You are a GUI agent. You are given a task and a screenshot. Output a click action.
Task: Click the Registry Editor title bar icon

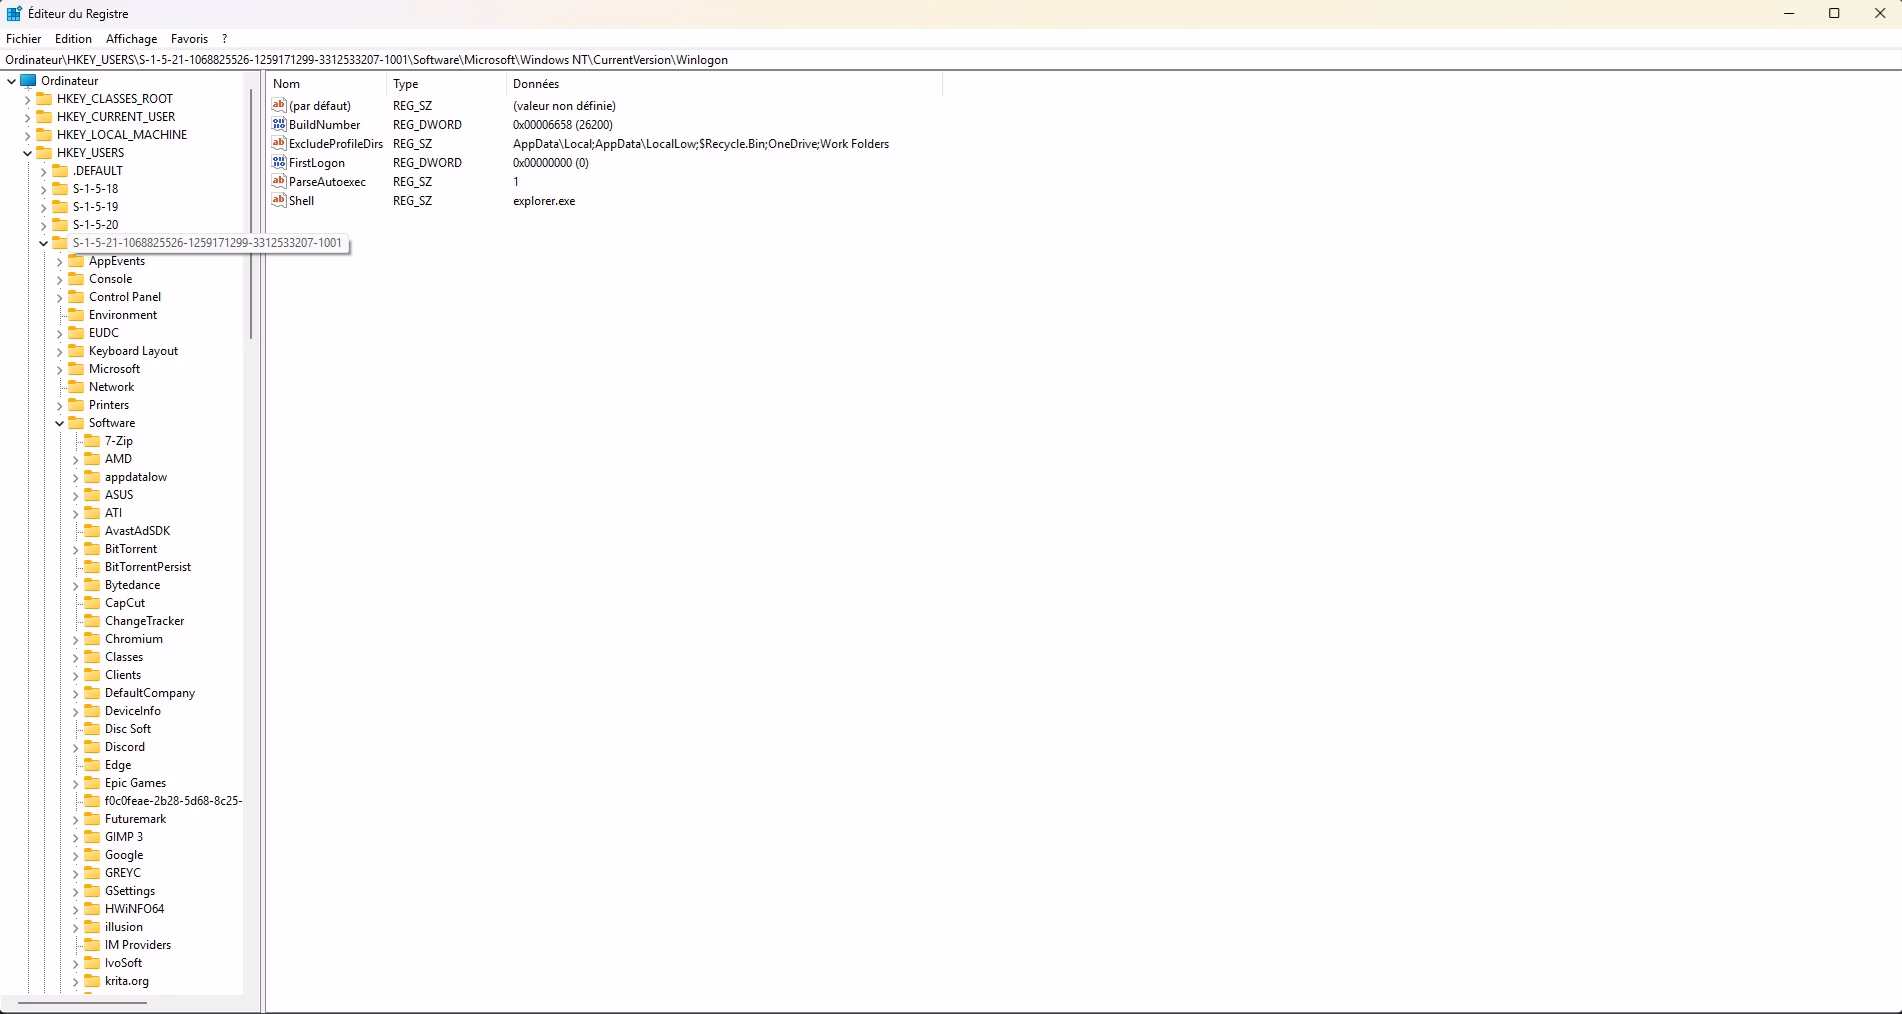(14, 14)
